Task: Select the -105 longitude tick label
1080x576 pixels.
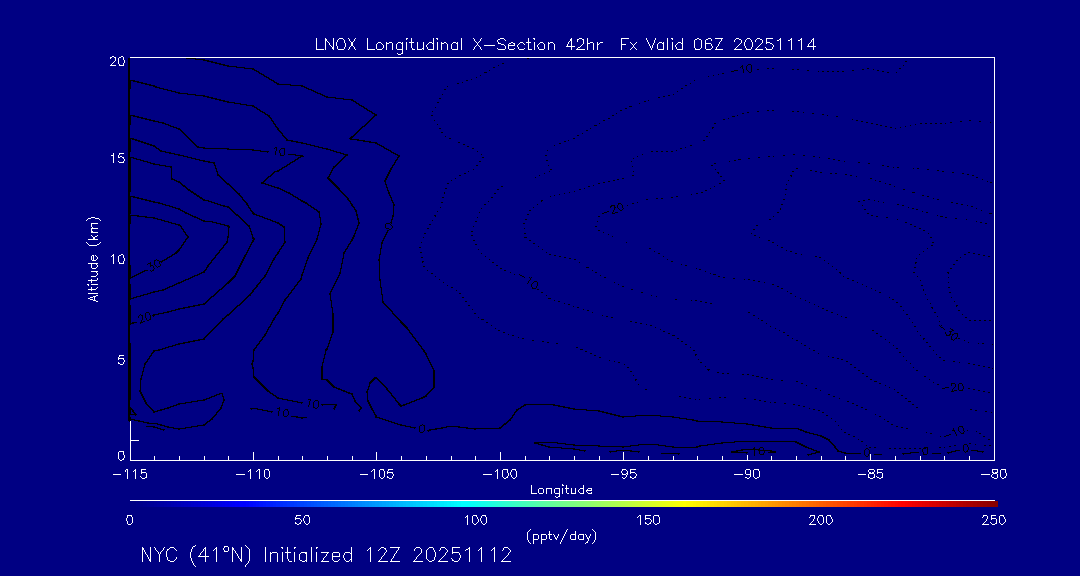Action: tap(376, 474)
